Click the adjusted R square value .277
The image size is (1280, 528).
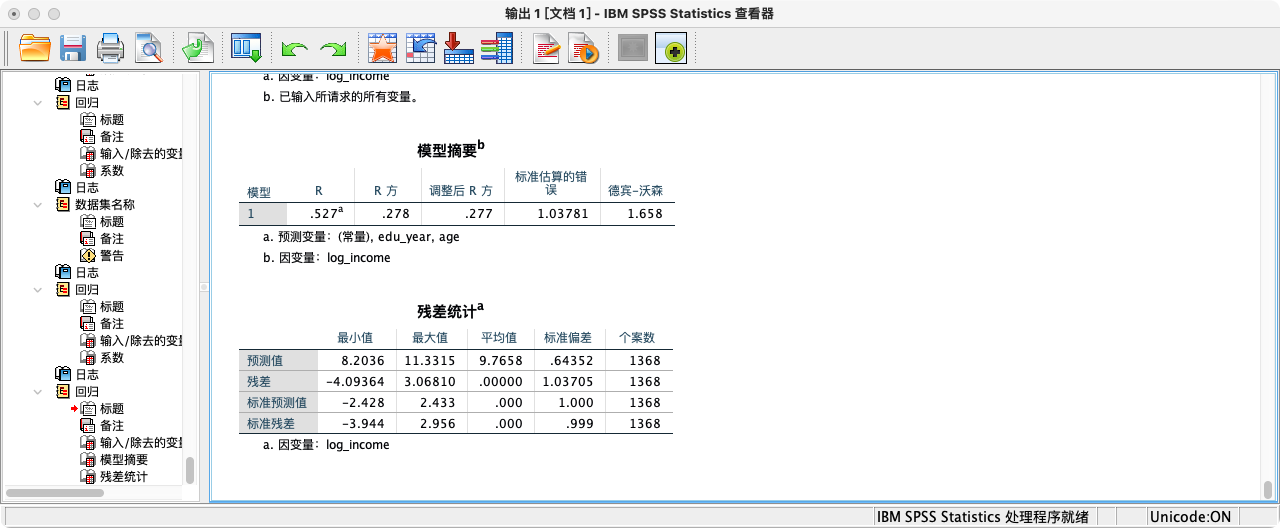pyautogui.click(x=463, y=214)
